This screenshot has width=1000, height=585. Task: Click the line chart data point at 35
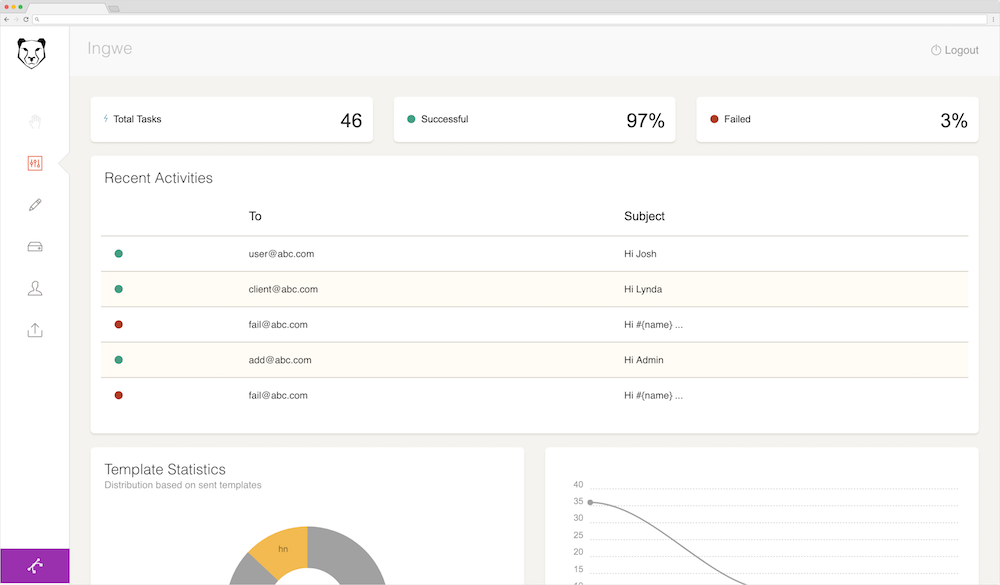pos(591,503)
